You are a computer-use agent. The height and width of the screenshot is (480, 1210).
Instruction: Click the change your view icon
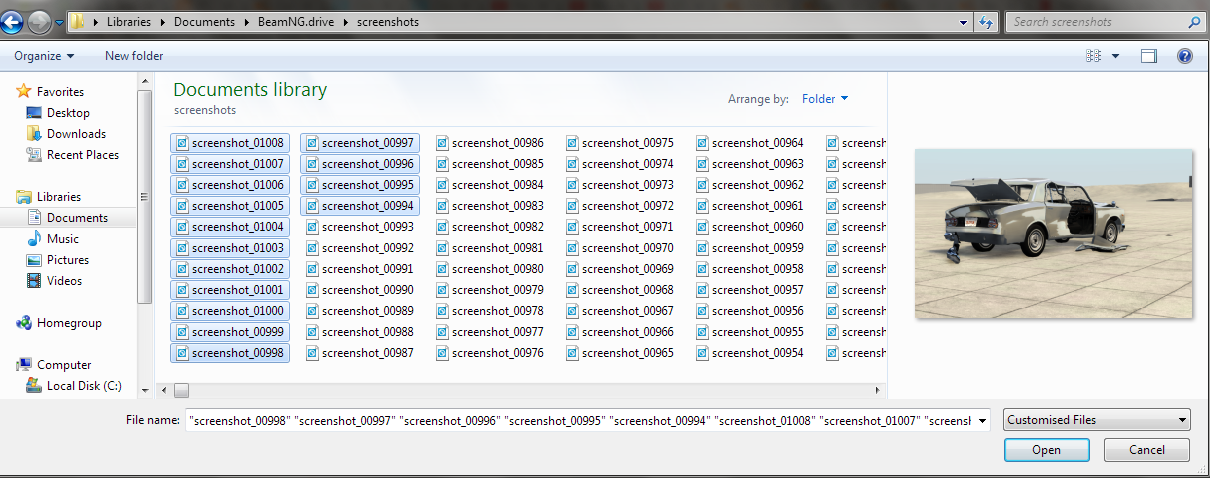click(x=1093, y=57)
